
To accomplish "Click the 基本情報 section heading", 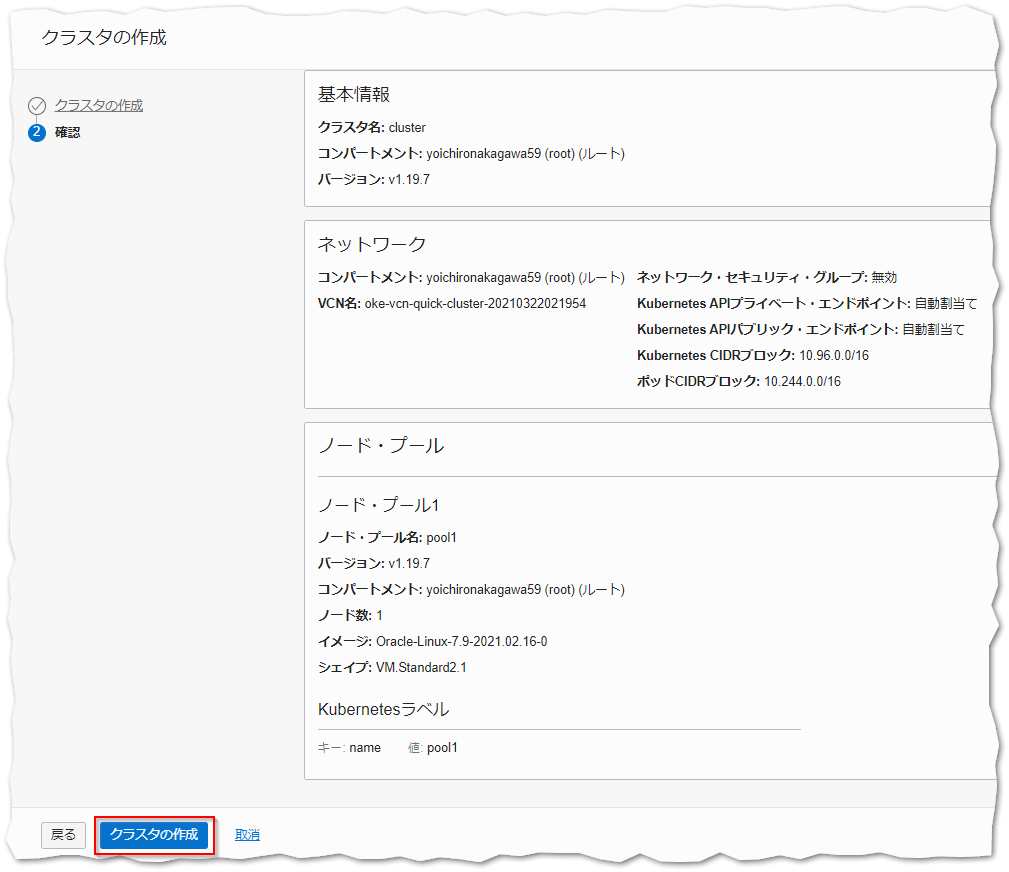I will pyautogui.click(x=353, y=94).
